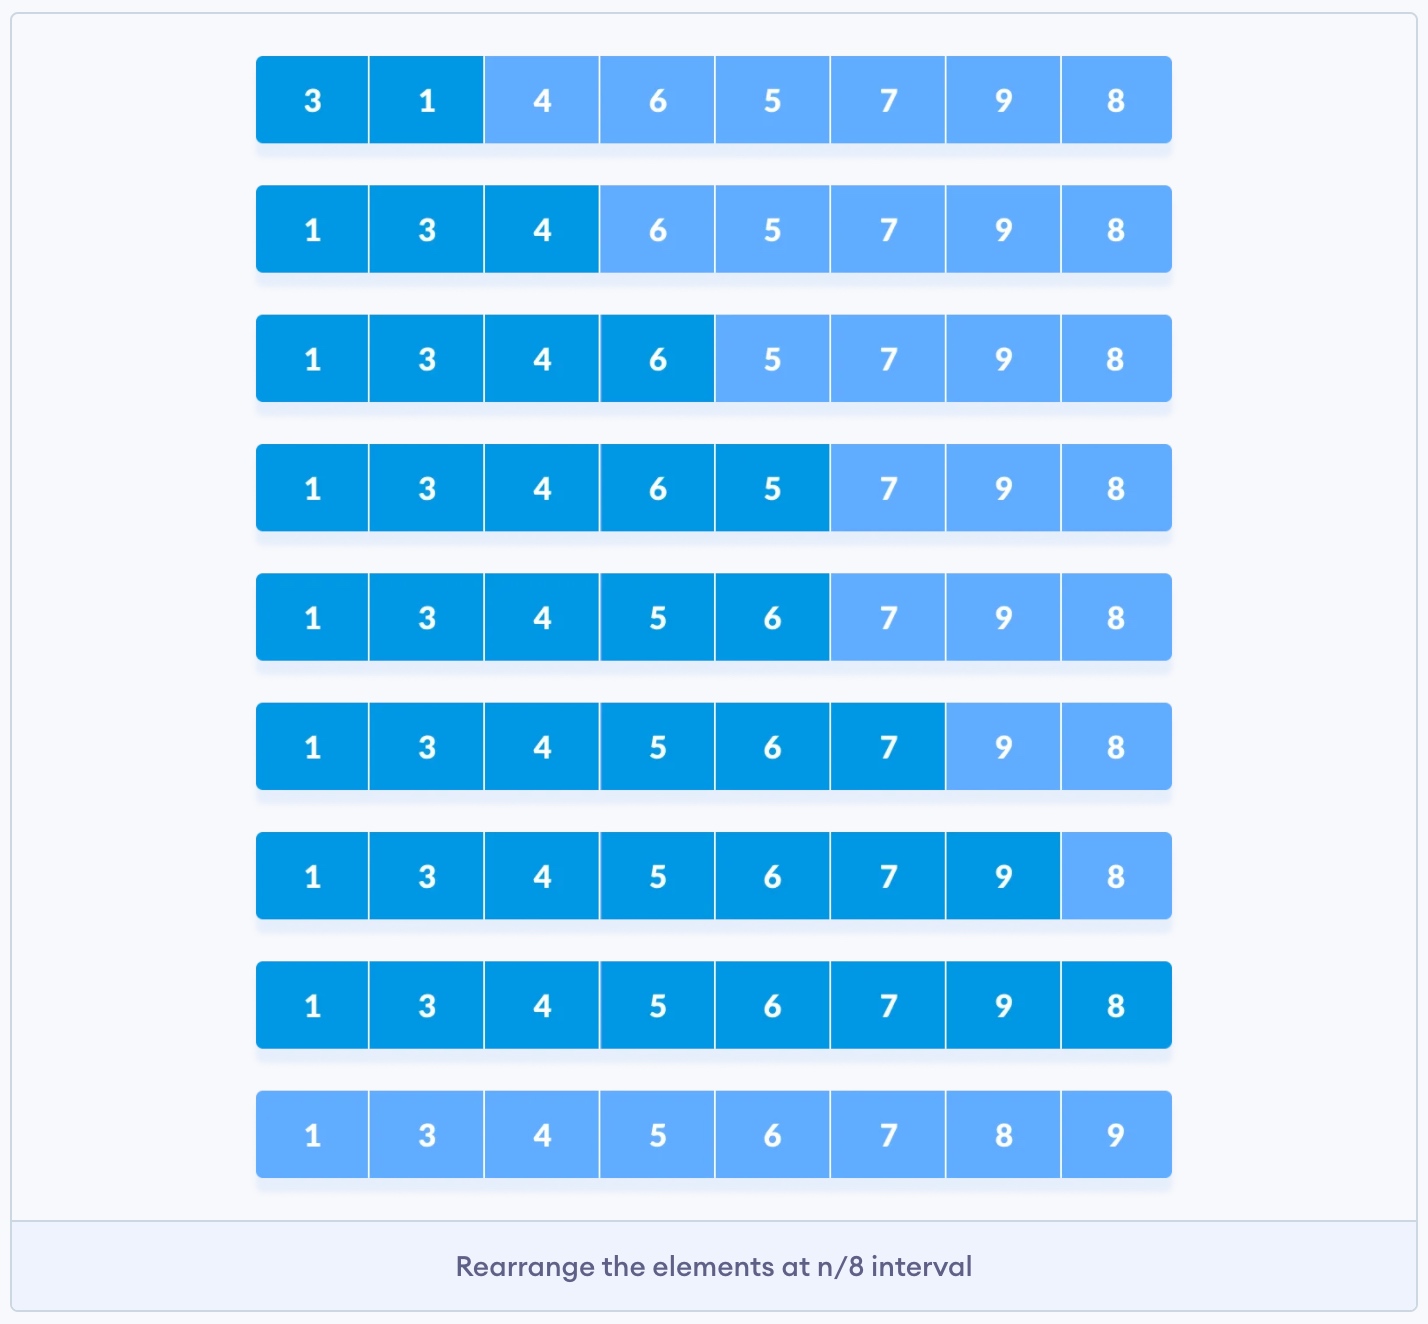Click dark cell 9 in the seventh row
The height and width of the screenshot is (1324, 1428).
click(1003, 876)
